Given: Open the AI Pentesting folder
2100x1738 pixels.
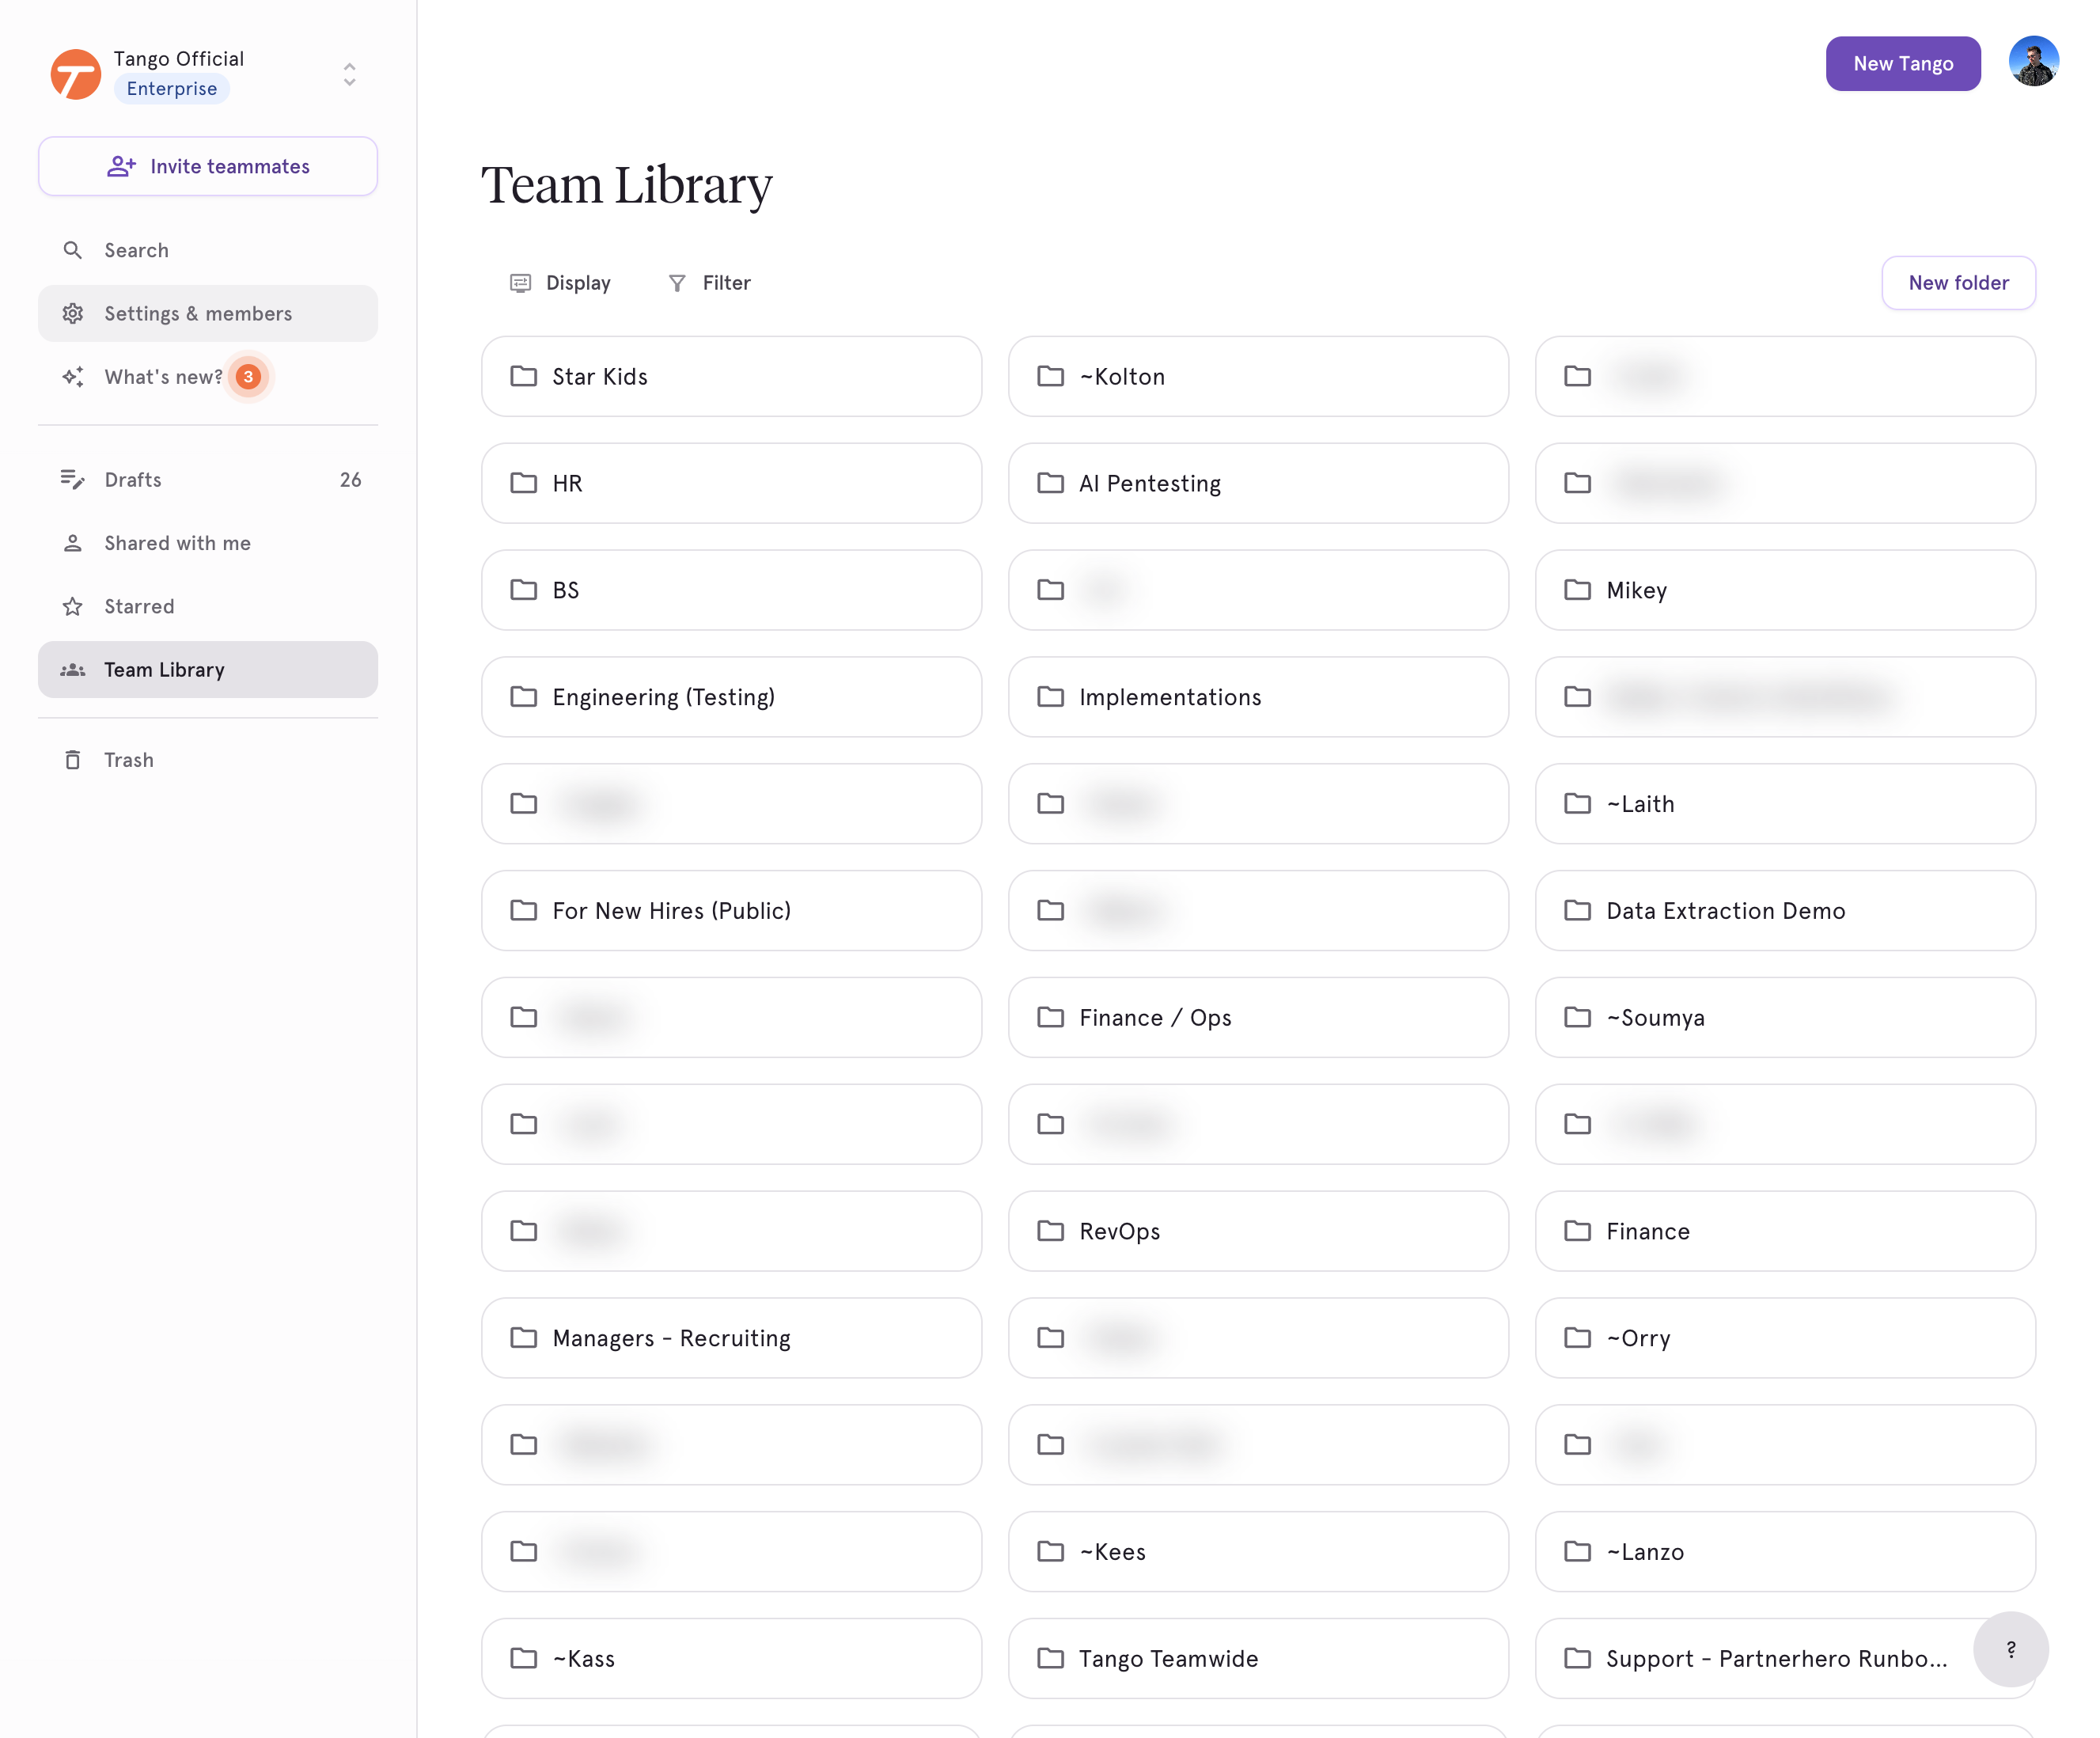Looking at the screenshot, I should [1258, 483].
